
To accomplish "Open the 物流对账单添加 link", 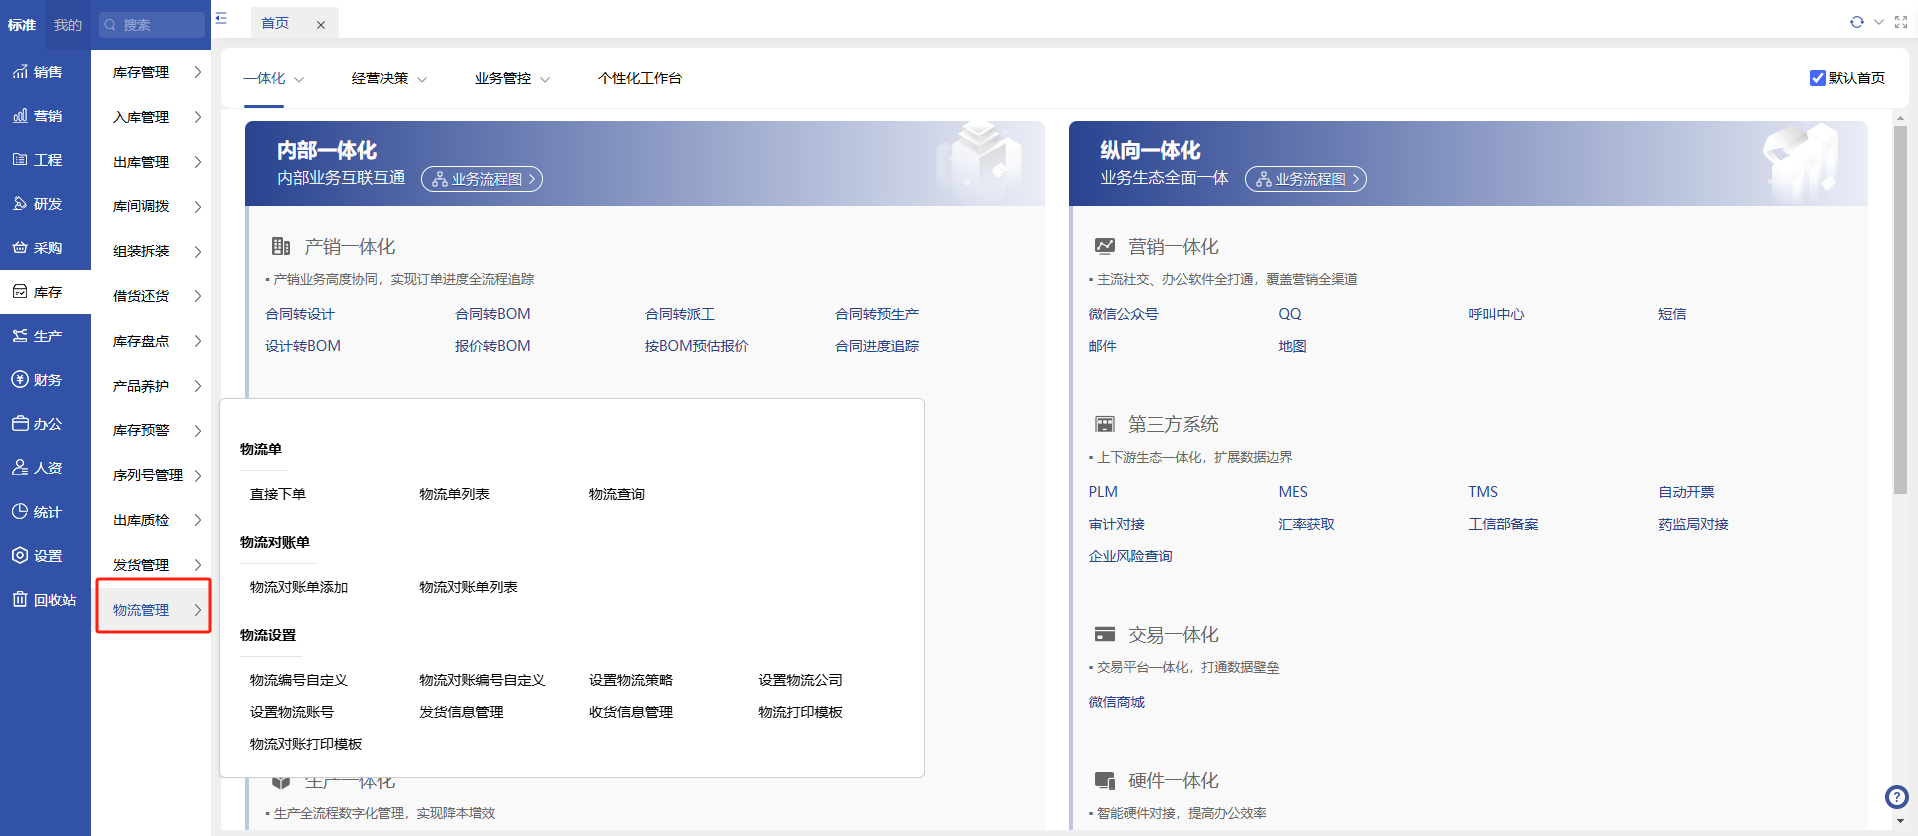I will pos(299,587).
